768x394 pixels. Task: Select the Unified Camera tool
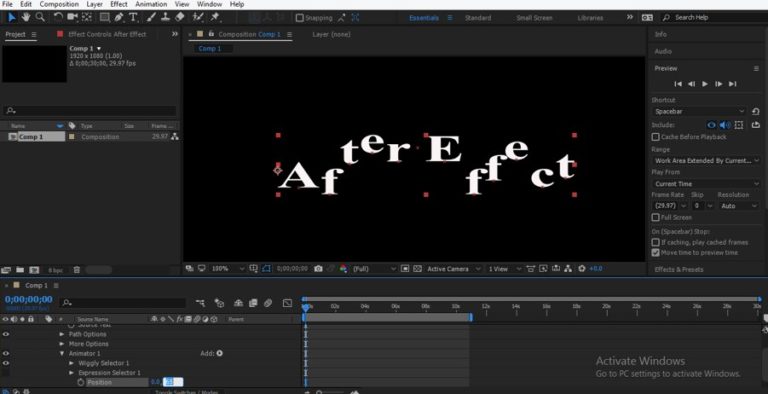pyautogui.click(x=72, y=17)
